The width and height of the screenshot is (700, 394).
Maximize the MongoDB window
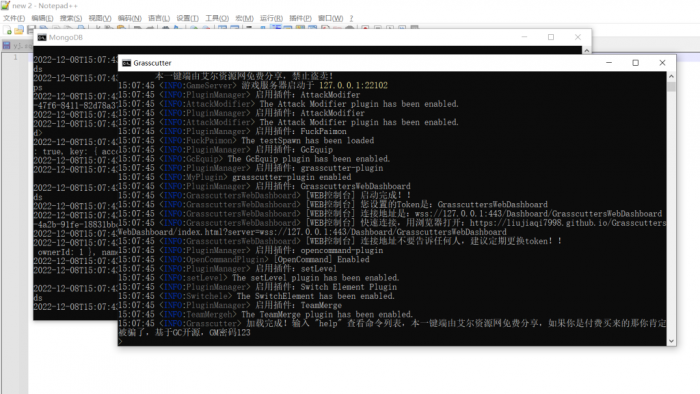pyautogui.click(x=551, y=37)
